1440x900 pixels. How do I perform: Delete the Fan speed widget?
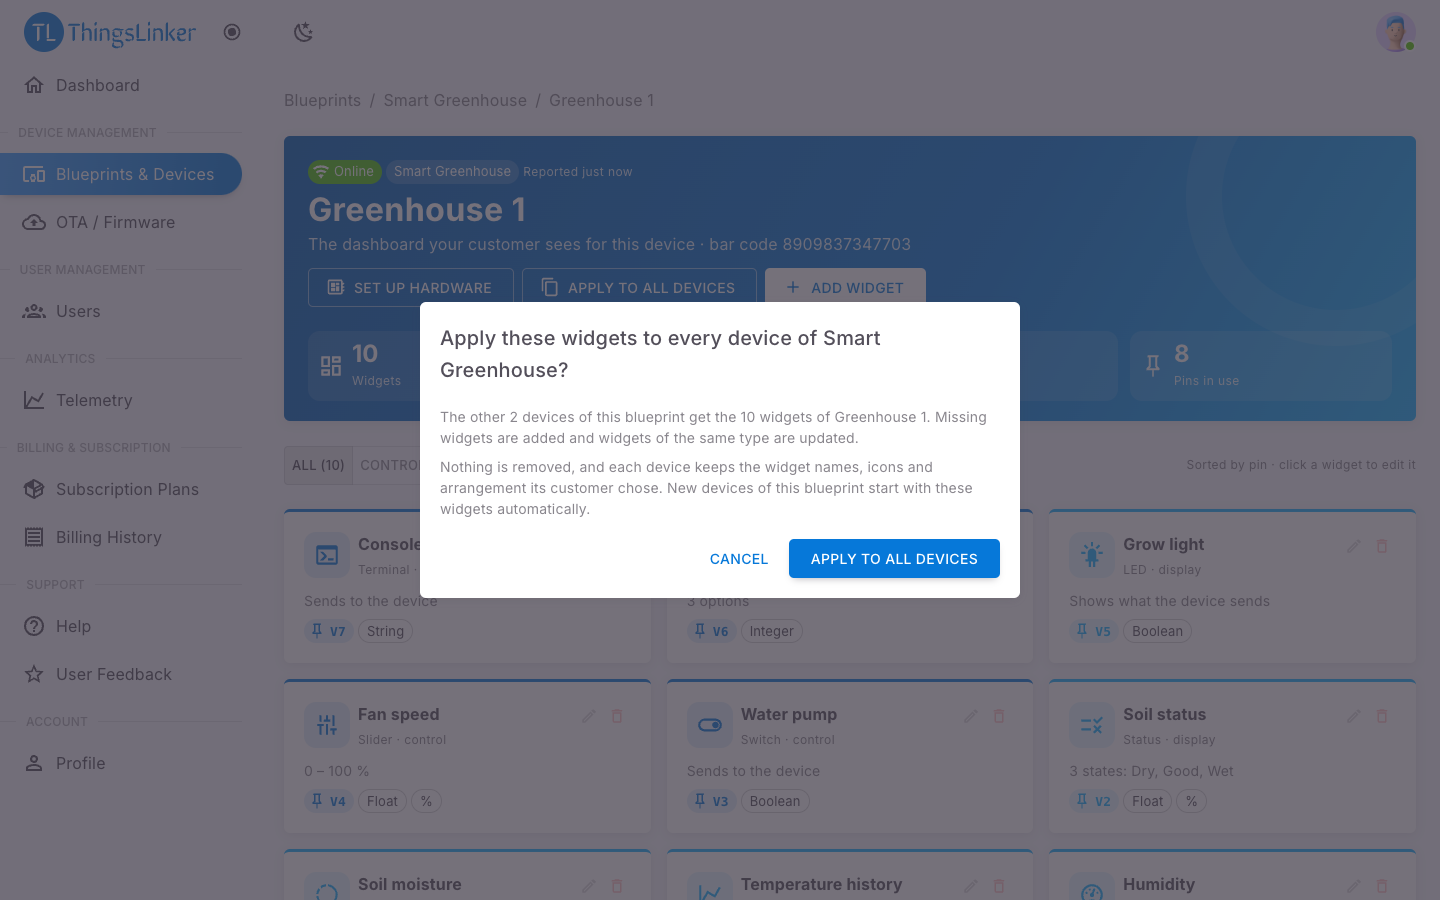tap(617, 716)
